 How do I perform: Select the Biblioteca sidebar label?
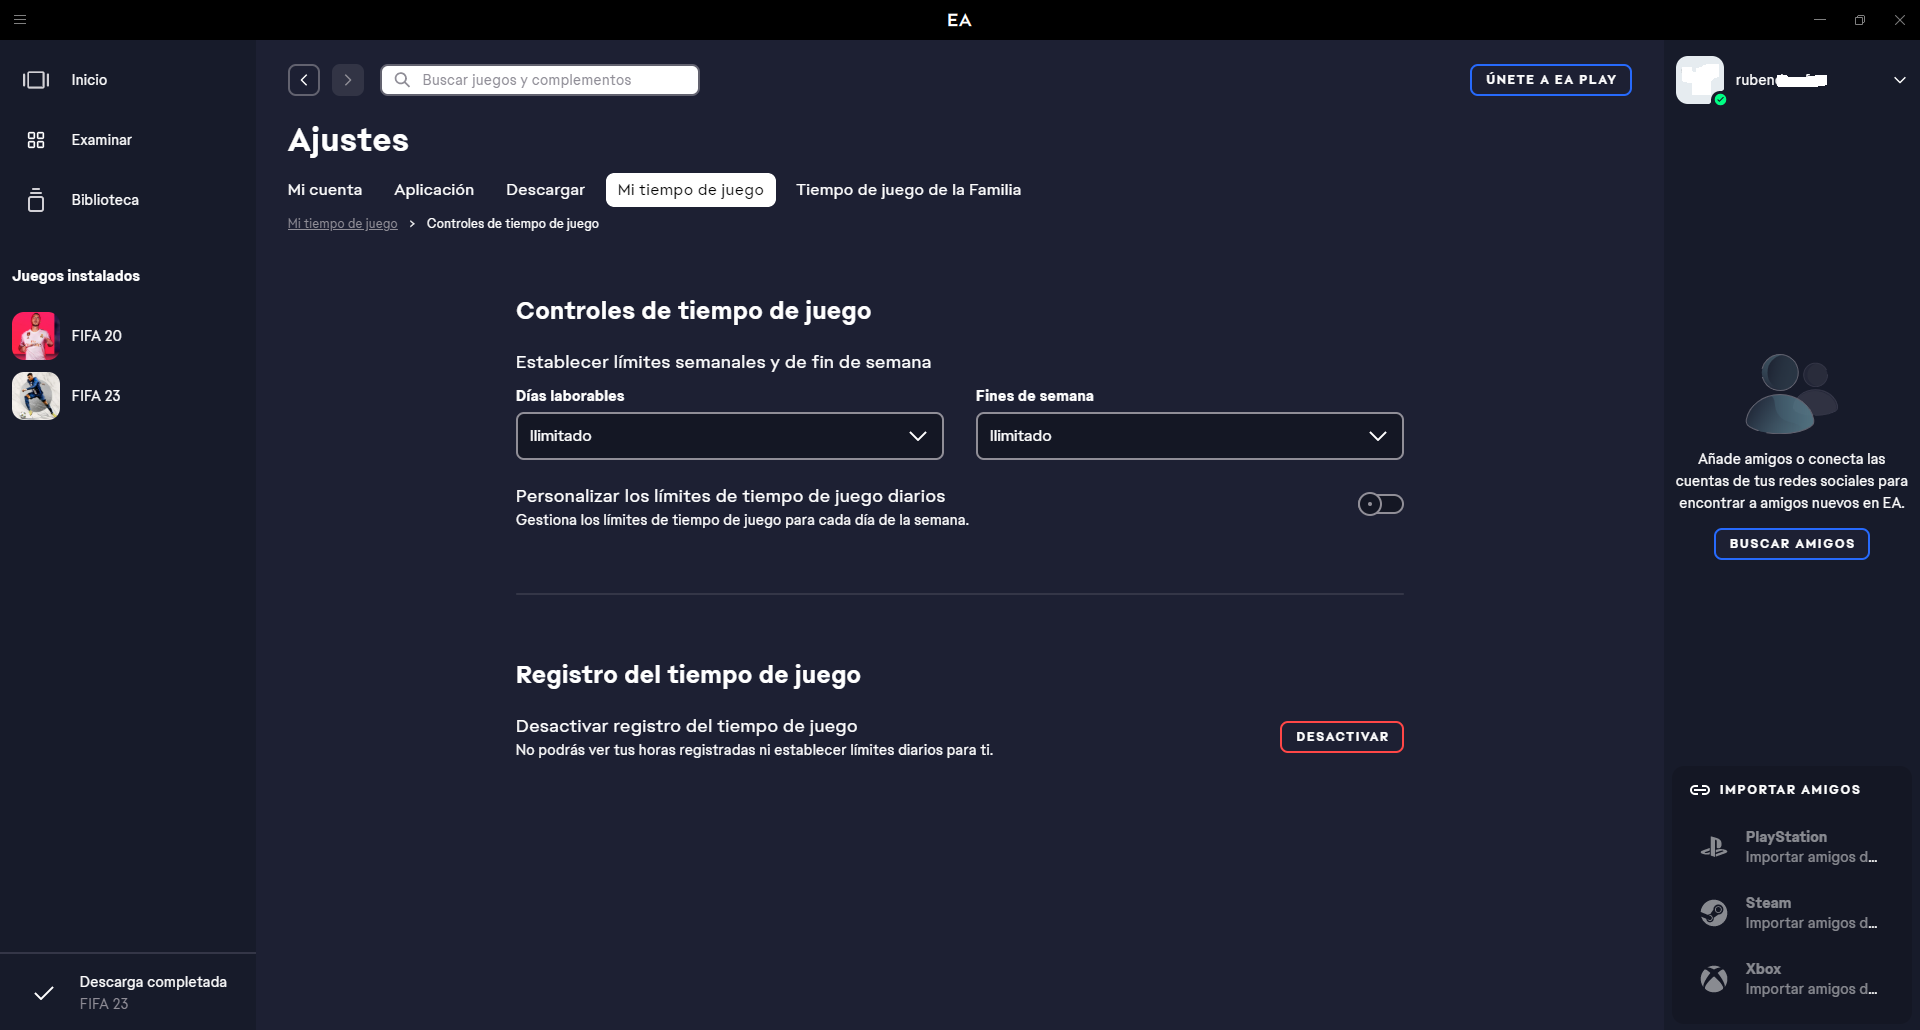(105, 200)
